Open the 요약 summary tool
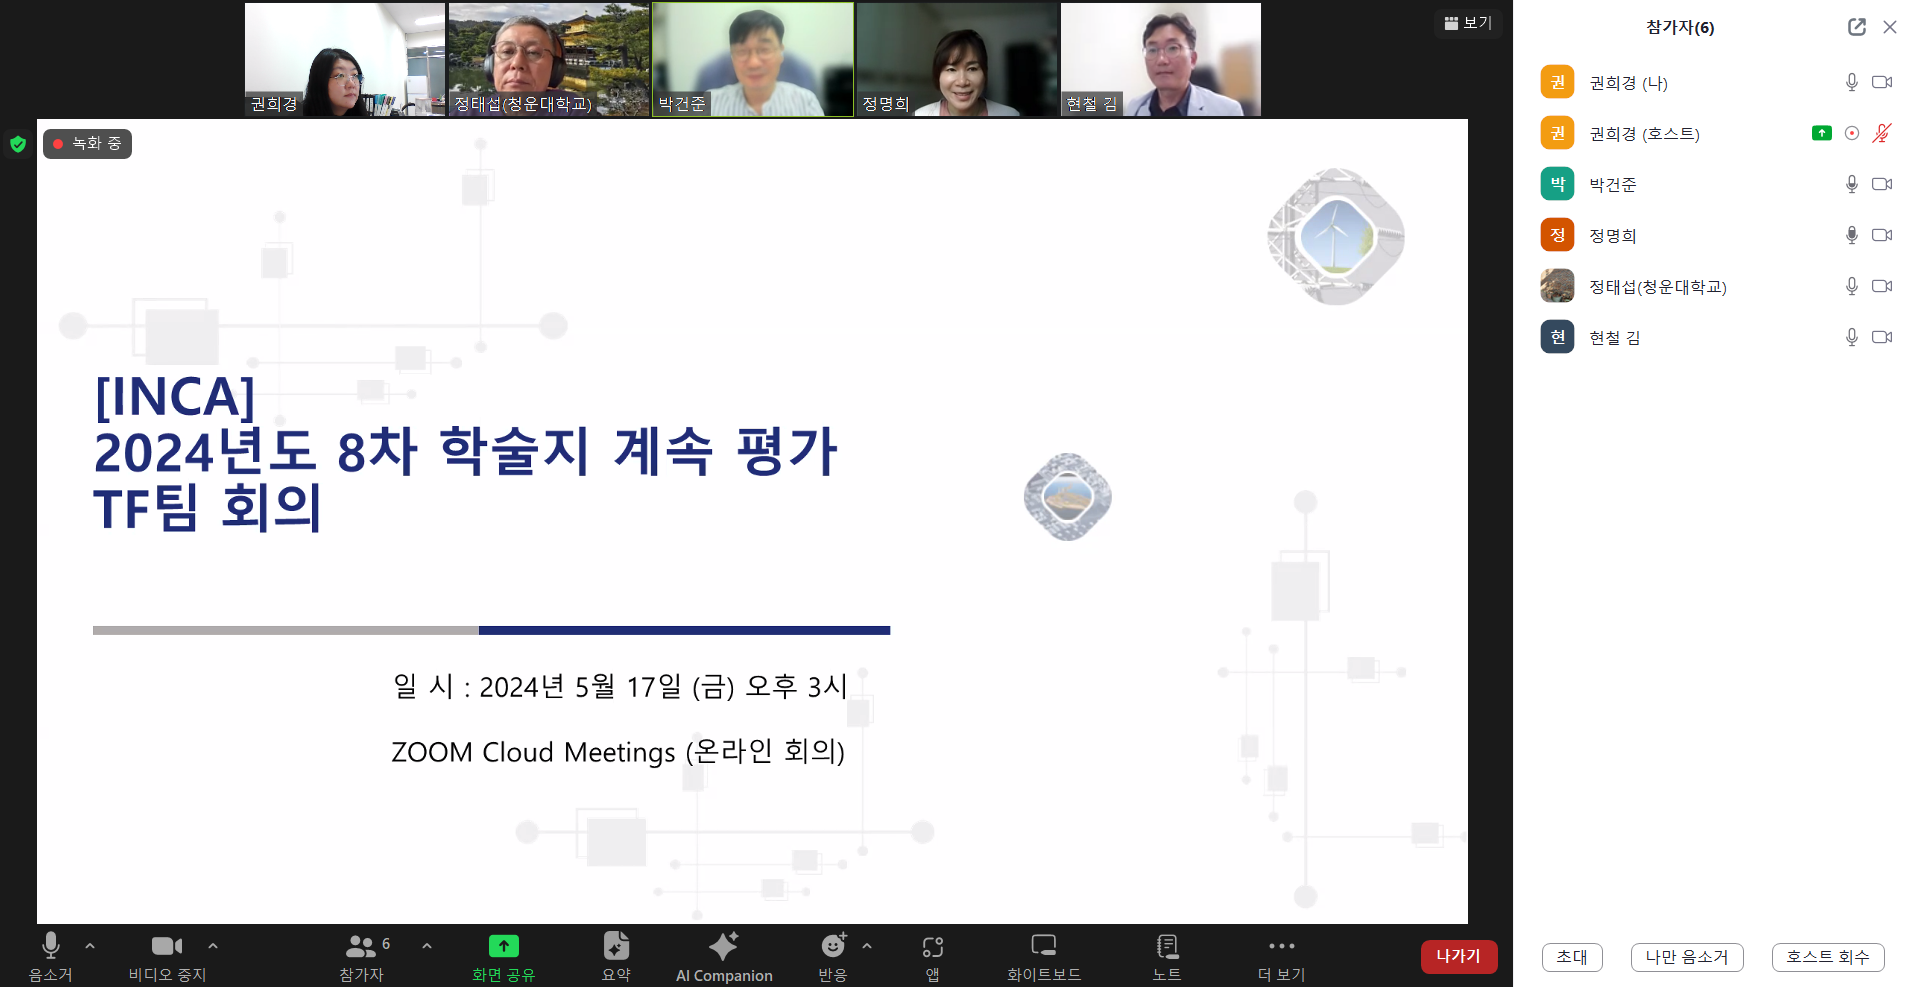The width and height of the screenshot is (1908, 987). pos(616,957)
